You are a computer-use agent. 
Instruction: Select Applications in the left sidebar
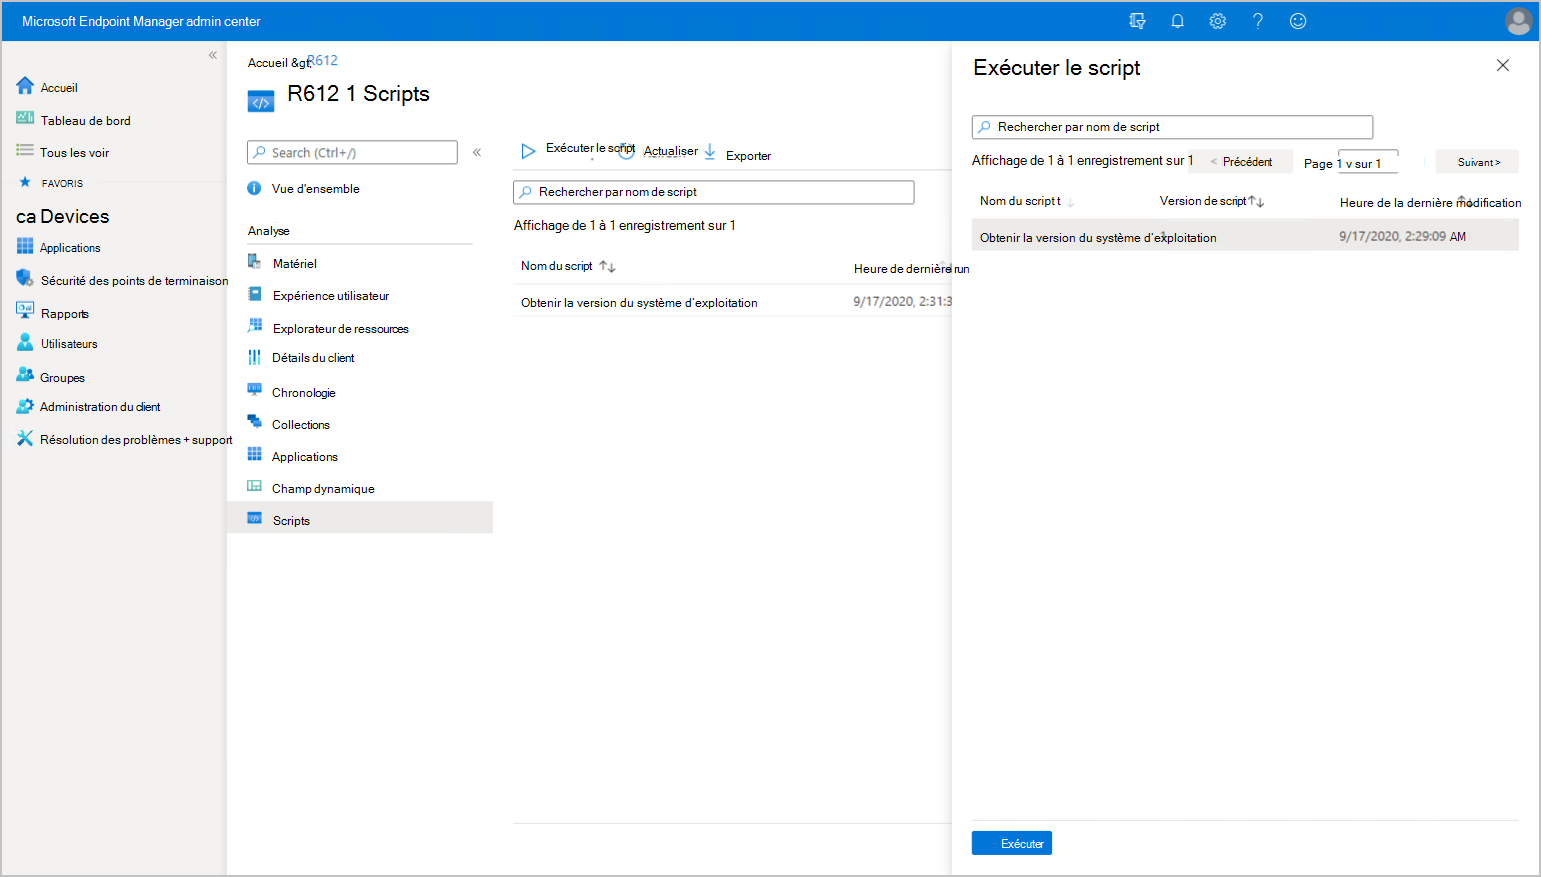click(x=70, y=248)
